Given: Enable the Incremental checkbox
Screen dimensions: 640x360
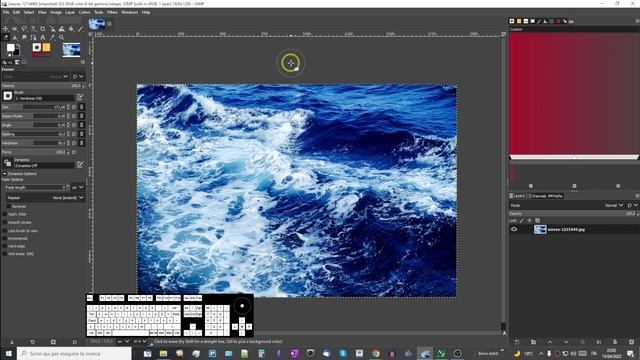Looking at the screenshot, I should (5, 238).
